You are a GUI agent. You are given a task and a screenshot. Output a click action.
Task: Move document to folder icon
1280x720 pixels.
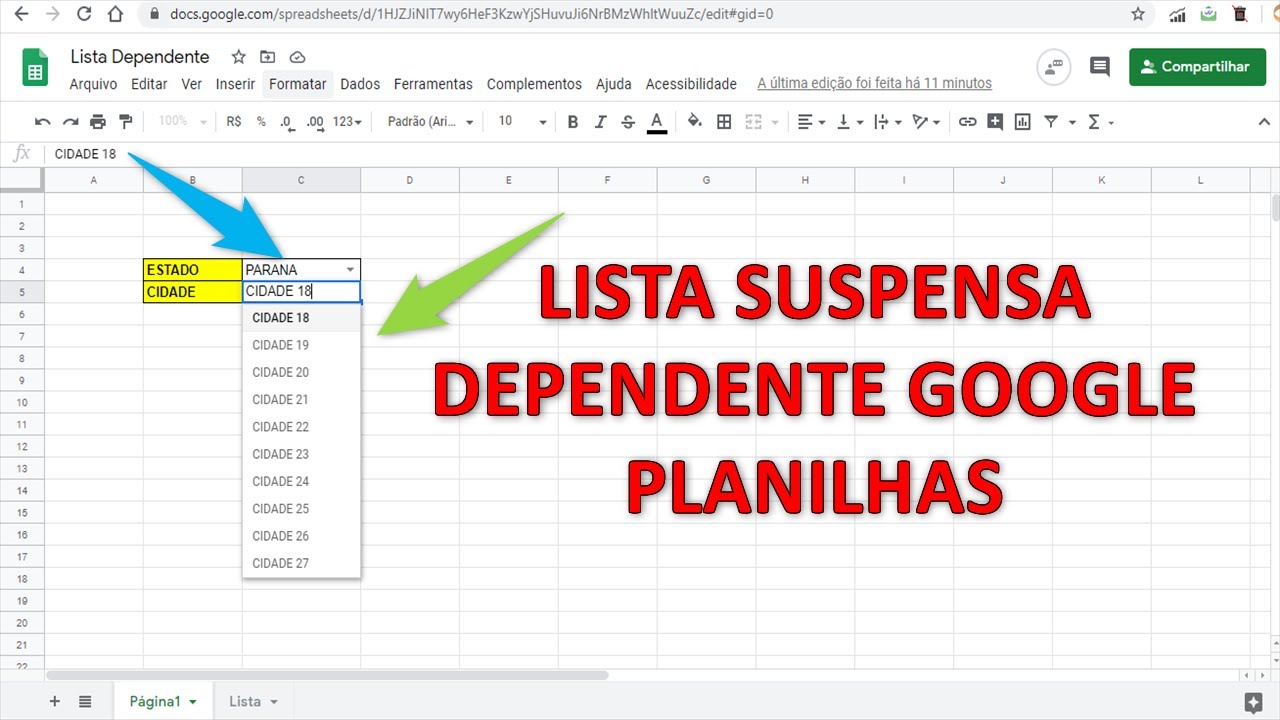(267, 57)
